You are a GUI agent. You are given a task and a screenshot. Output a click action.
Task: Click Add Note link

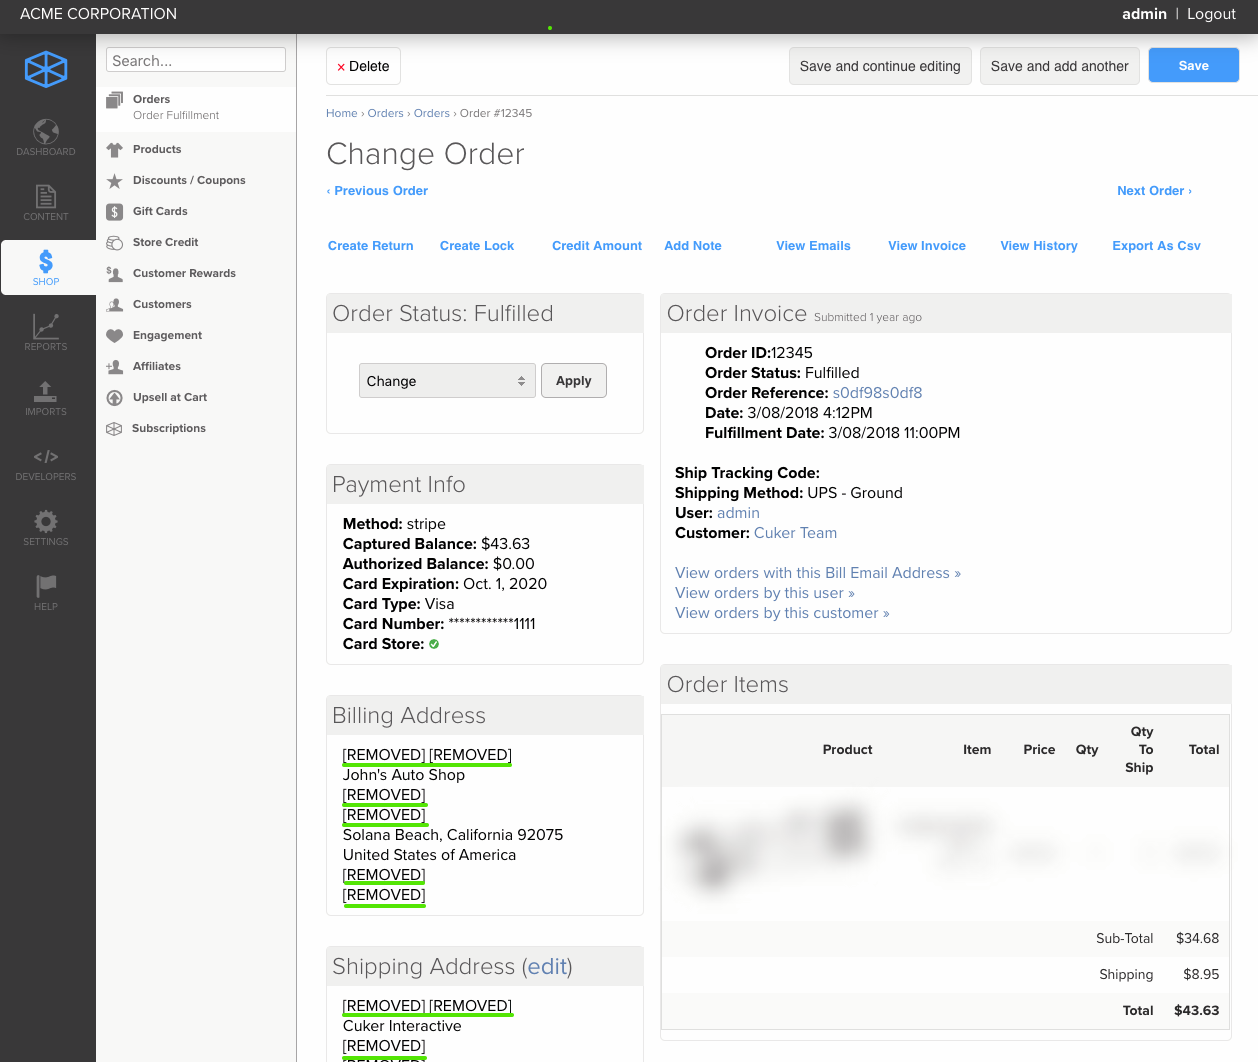(693, 246)
